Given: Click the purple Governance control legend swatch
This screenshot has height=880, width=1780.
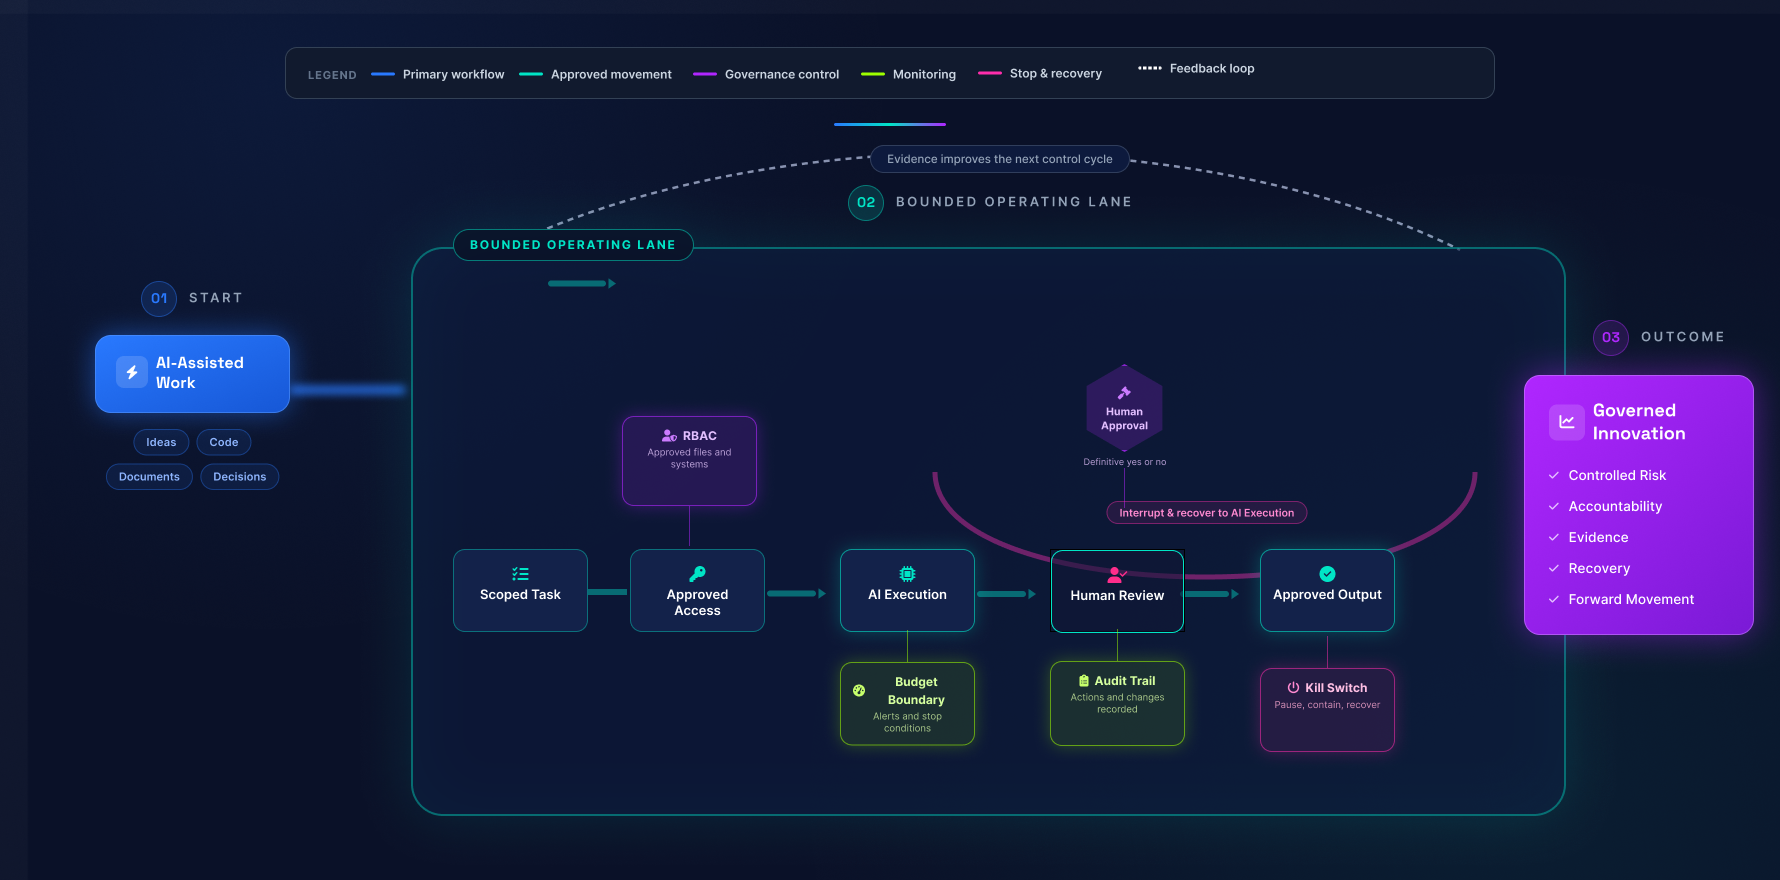Looking at the screenshot, I should coord(705,74).
